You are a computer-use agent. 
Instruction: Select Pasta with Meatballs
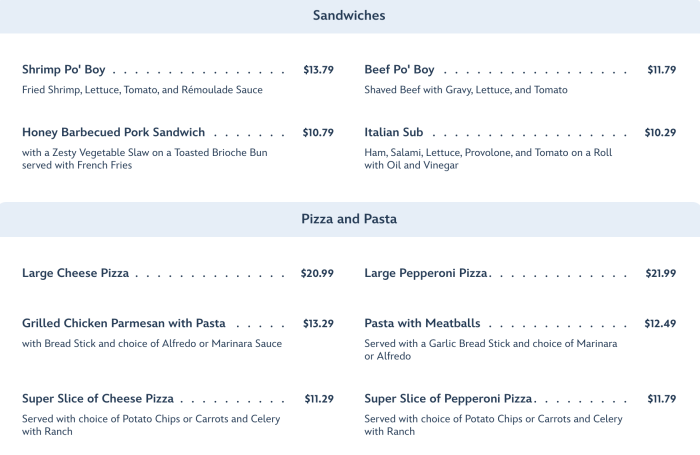(423, 324)
